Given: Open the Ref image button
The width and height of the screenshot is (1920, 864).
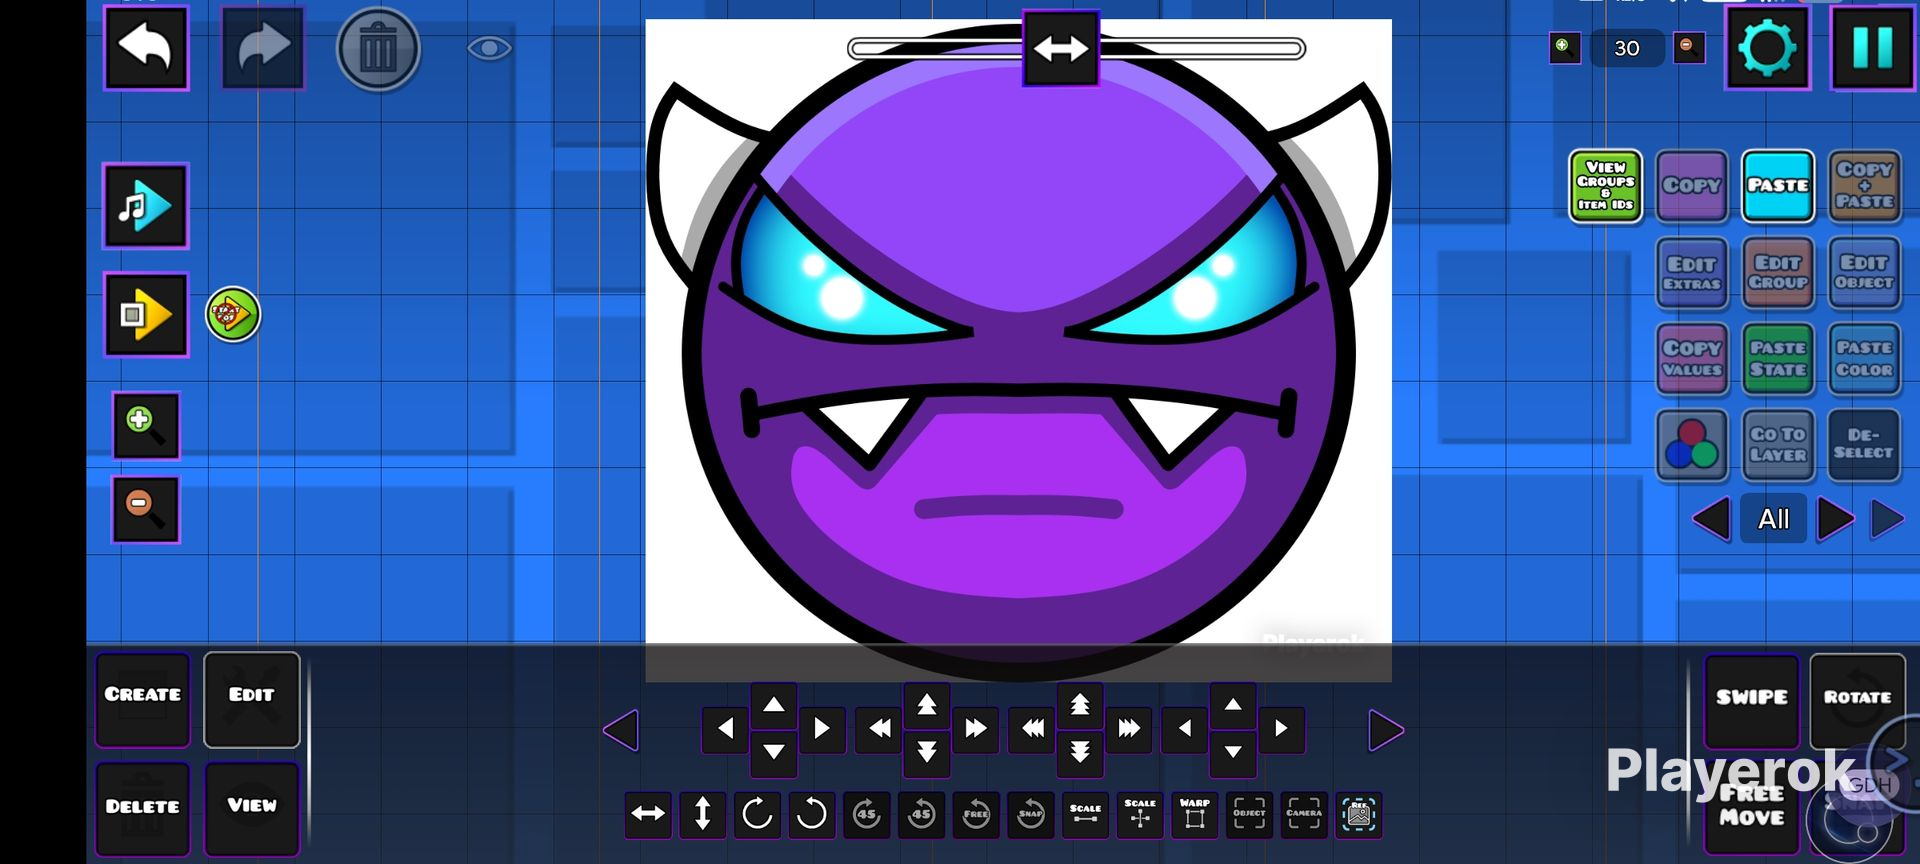Looking at the screenshot, I should click(x=1359, y=814).
